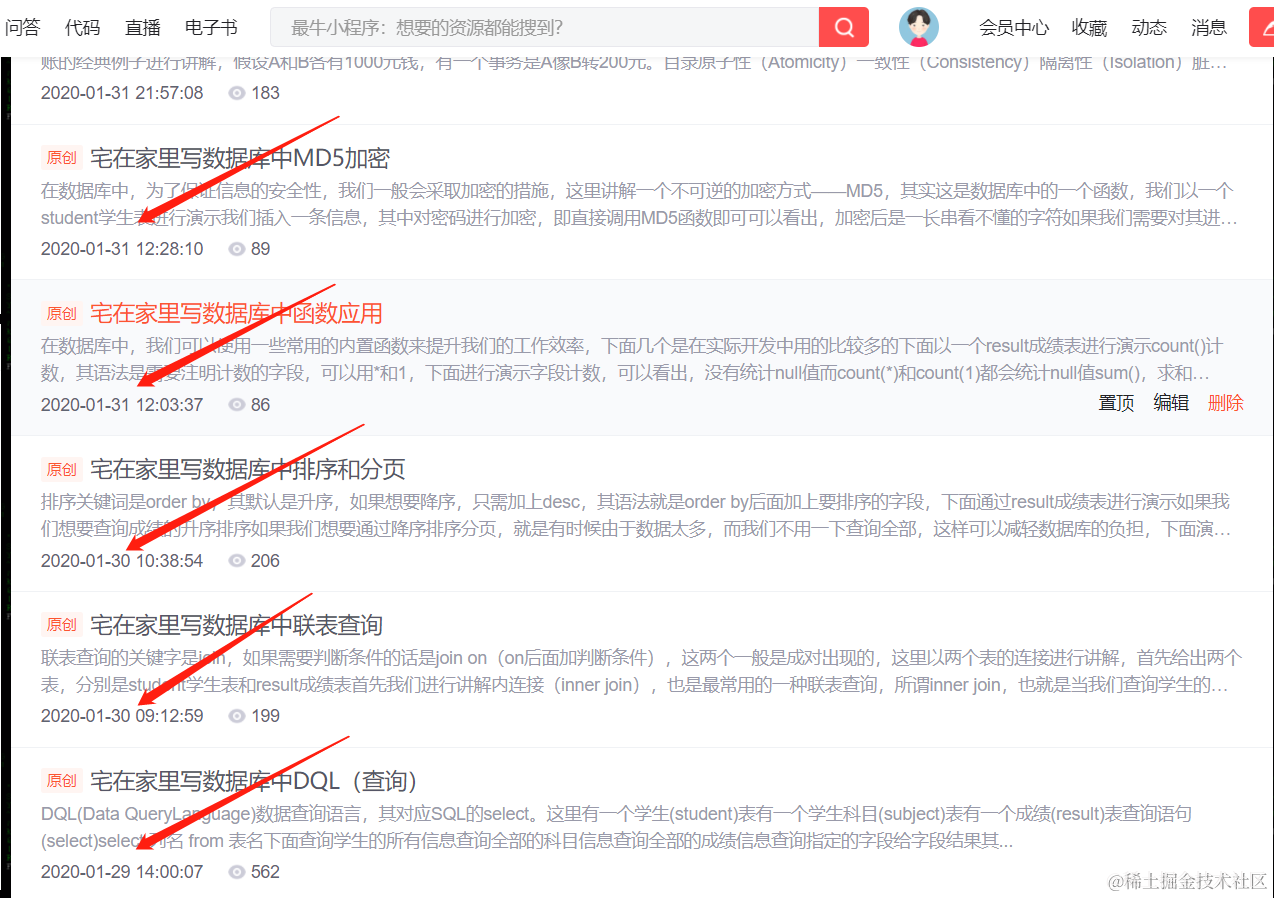Open article 宅在家里写数据库中DQL（查询）
Viewport: 1274px width, 898px height.
(254, 781)
